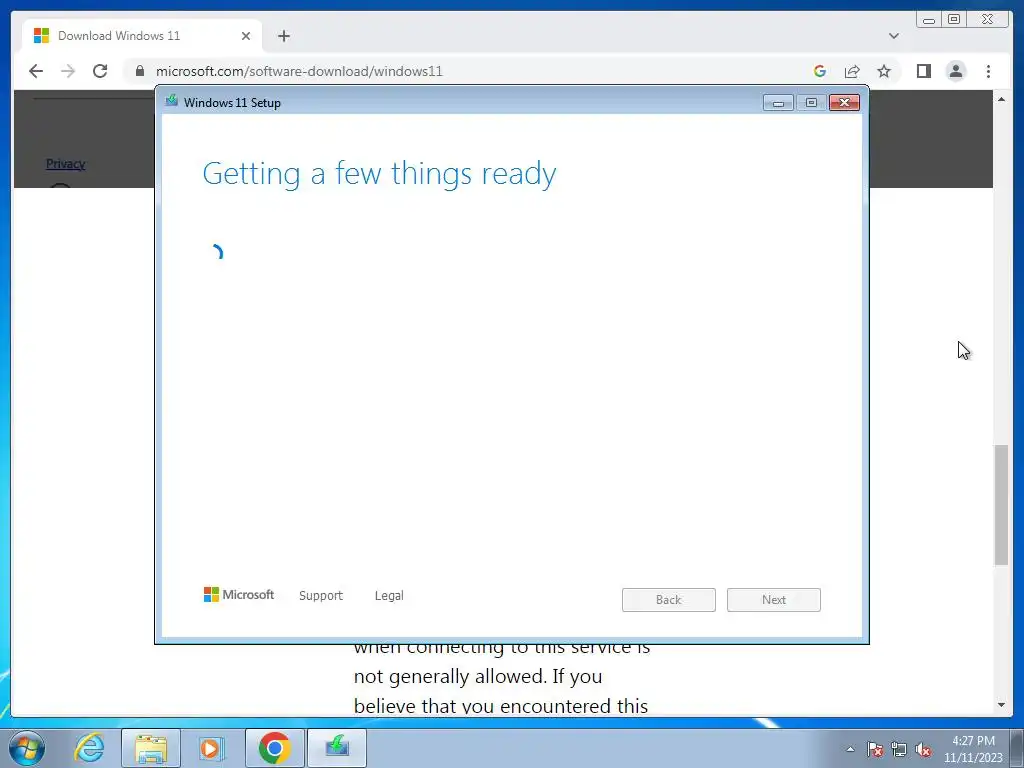Viewport: 1024px width, 768px height.
Task: Click the Google icon in address bar
Action: tap(820, 71)
